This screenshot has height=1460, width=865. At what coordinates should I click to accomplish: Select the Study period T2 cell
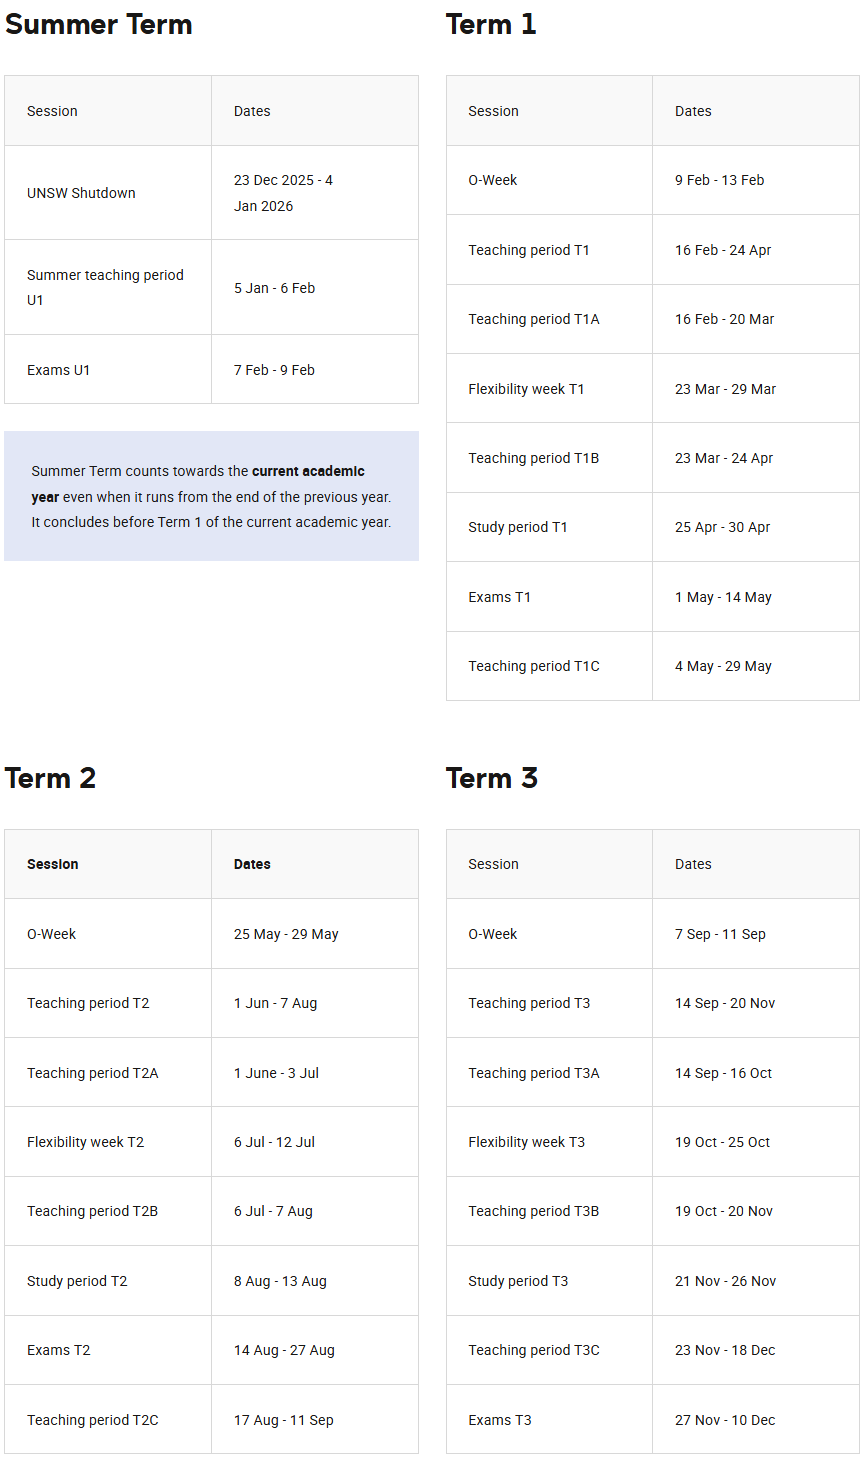pyautogui.click(x=77, y=1281)
